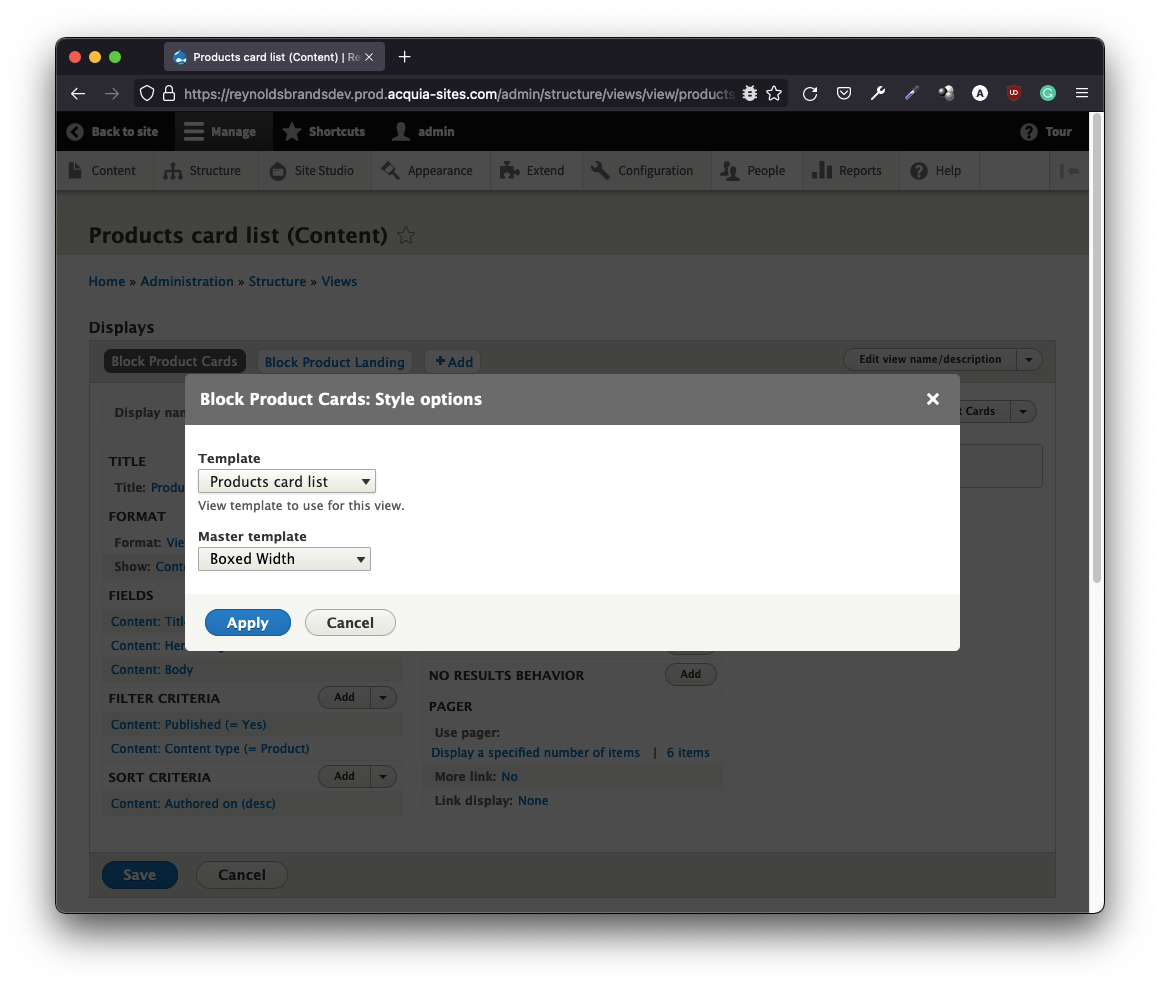
Task: Star this view using the favorite icon
Action: point(406,235)
